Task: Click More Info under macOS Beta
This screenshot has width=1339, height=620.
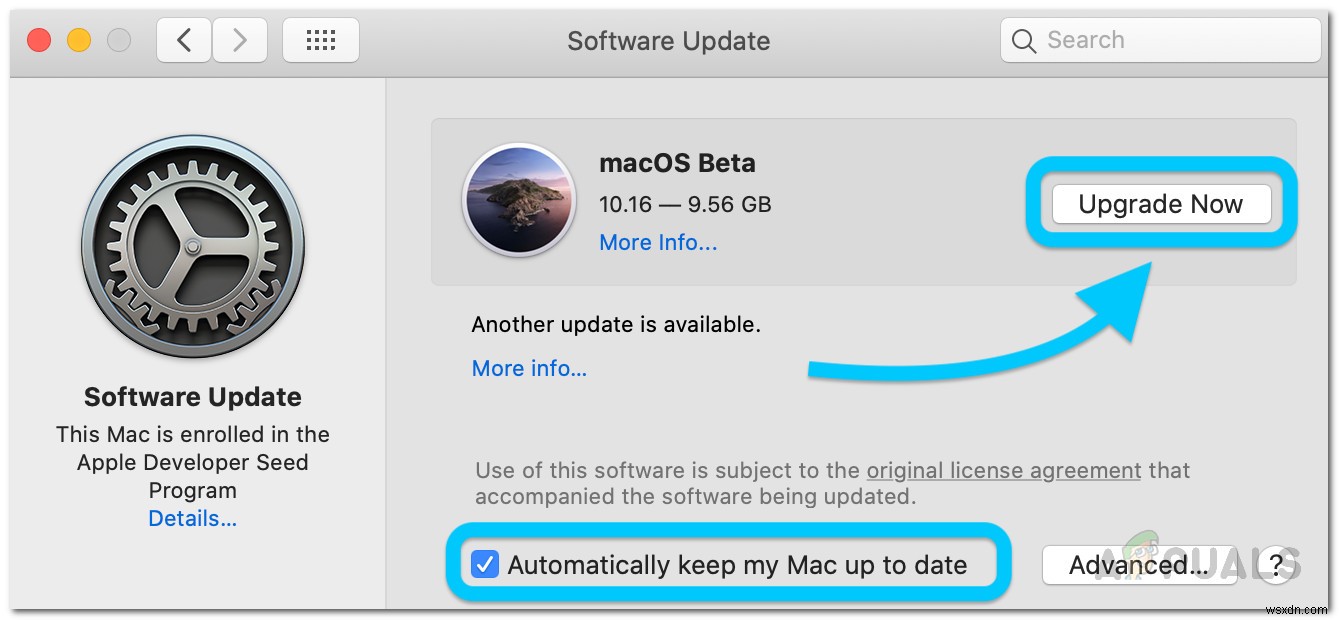Action: point(657,242)
